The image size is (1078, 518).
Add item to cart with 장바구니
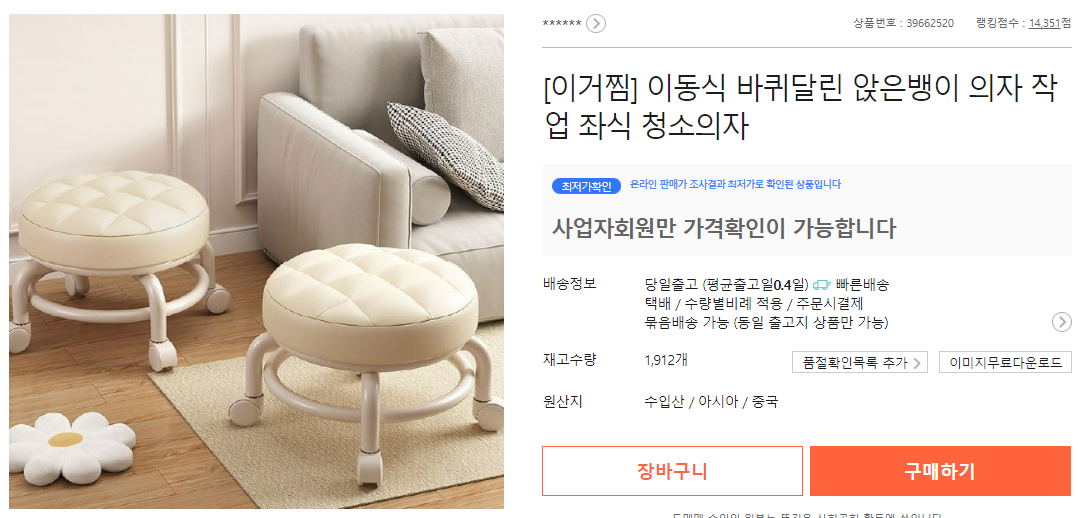tap(672, 471)
